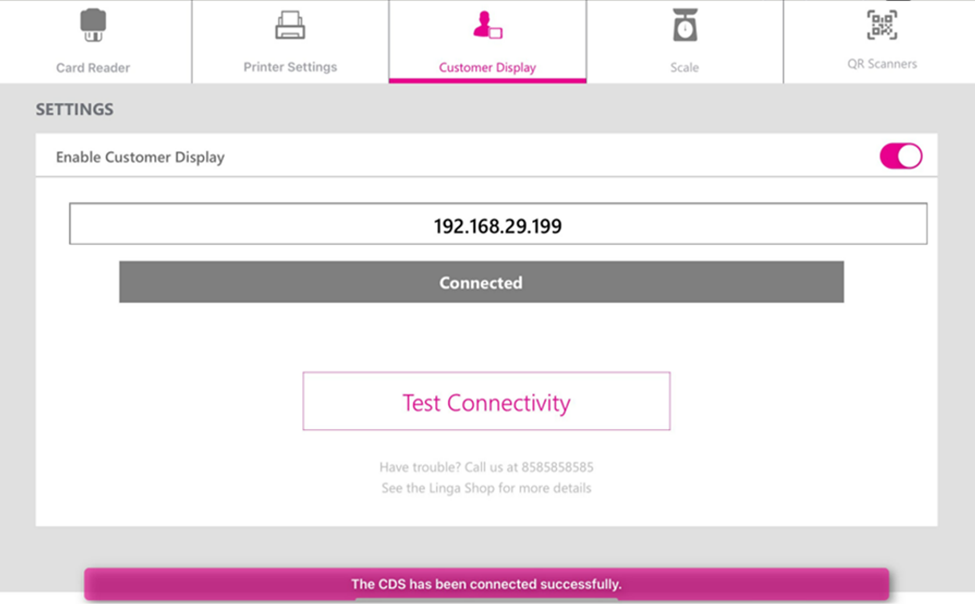This screenshot has width=975, height=604.
Task: Switch to the Card Reader tab label
Action: pos(93,68)
